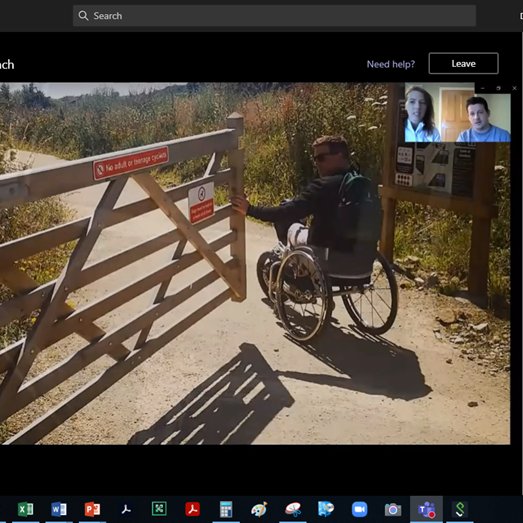Open Calculator from the taskbar
The image size is (523, 523).
226,509
